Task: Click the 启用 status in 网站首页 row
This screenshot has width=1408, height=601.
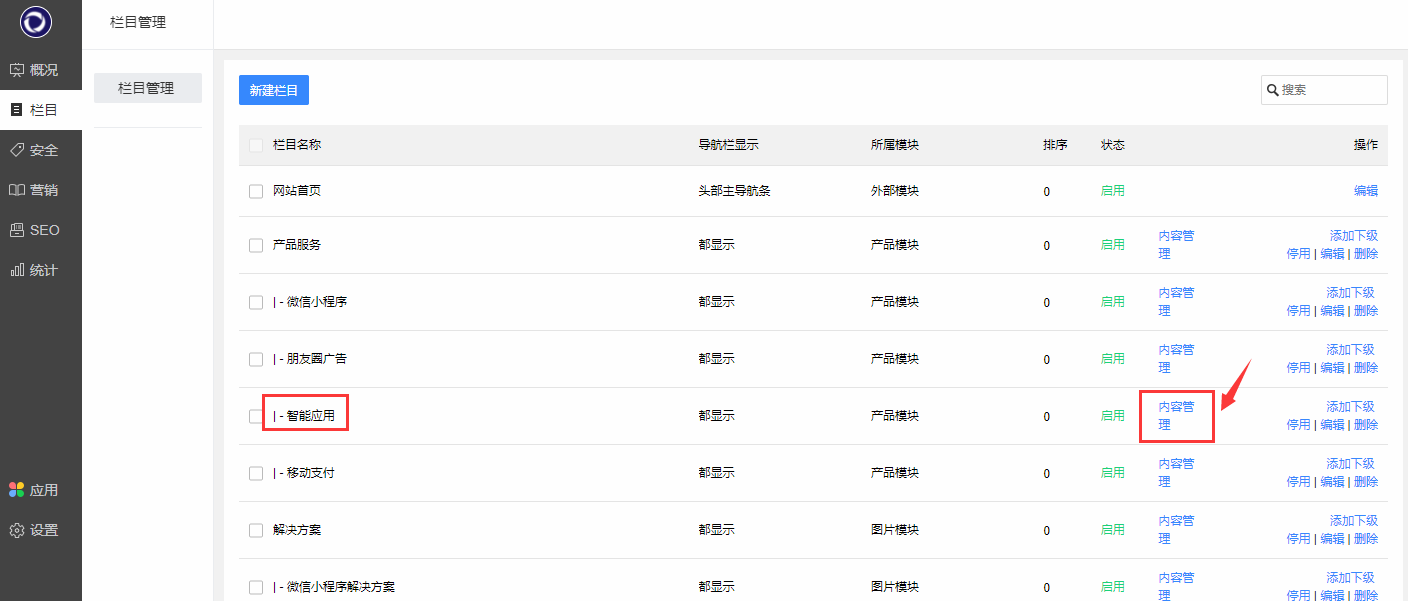Action: [1113, 191]
